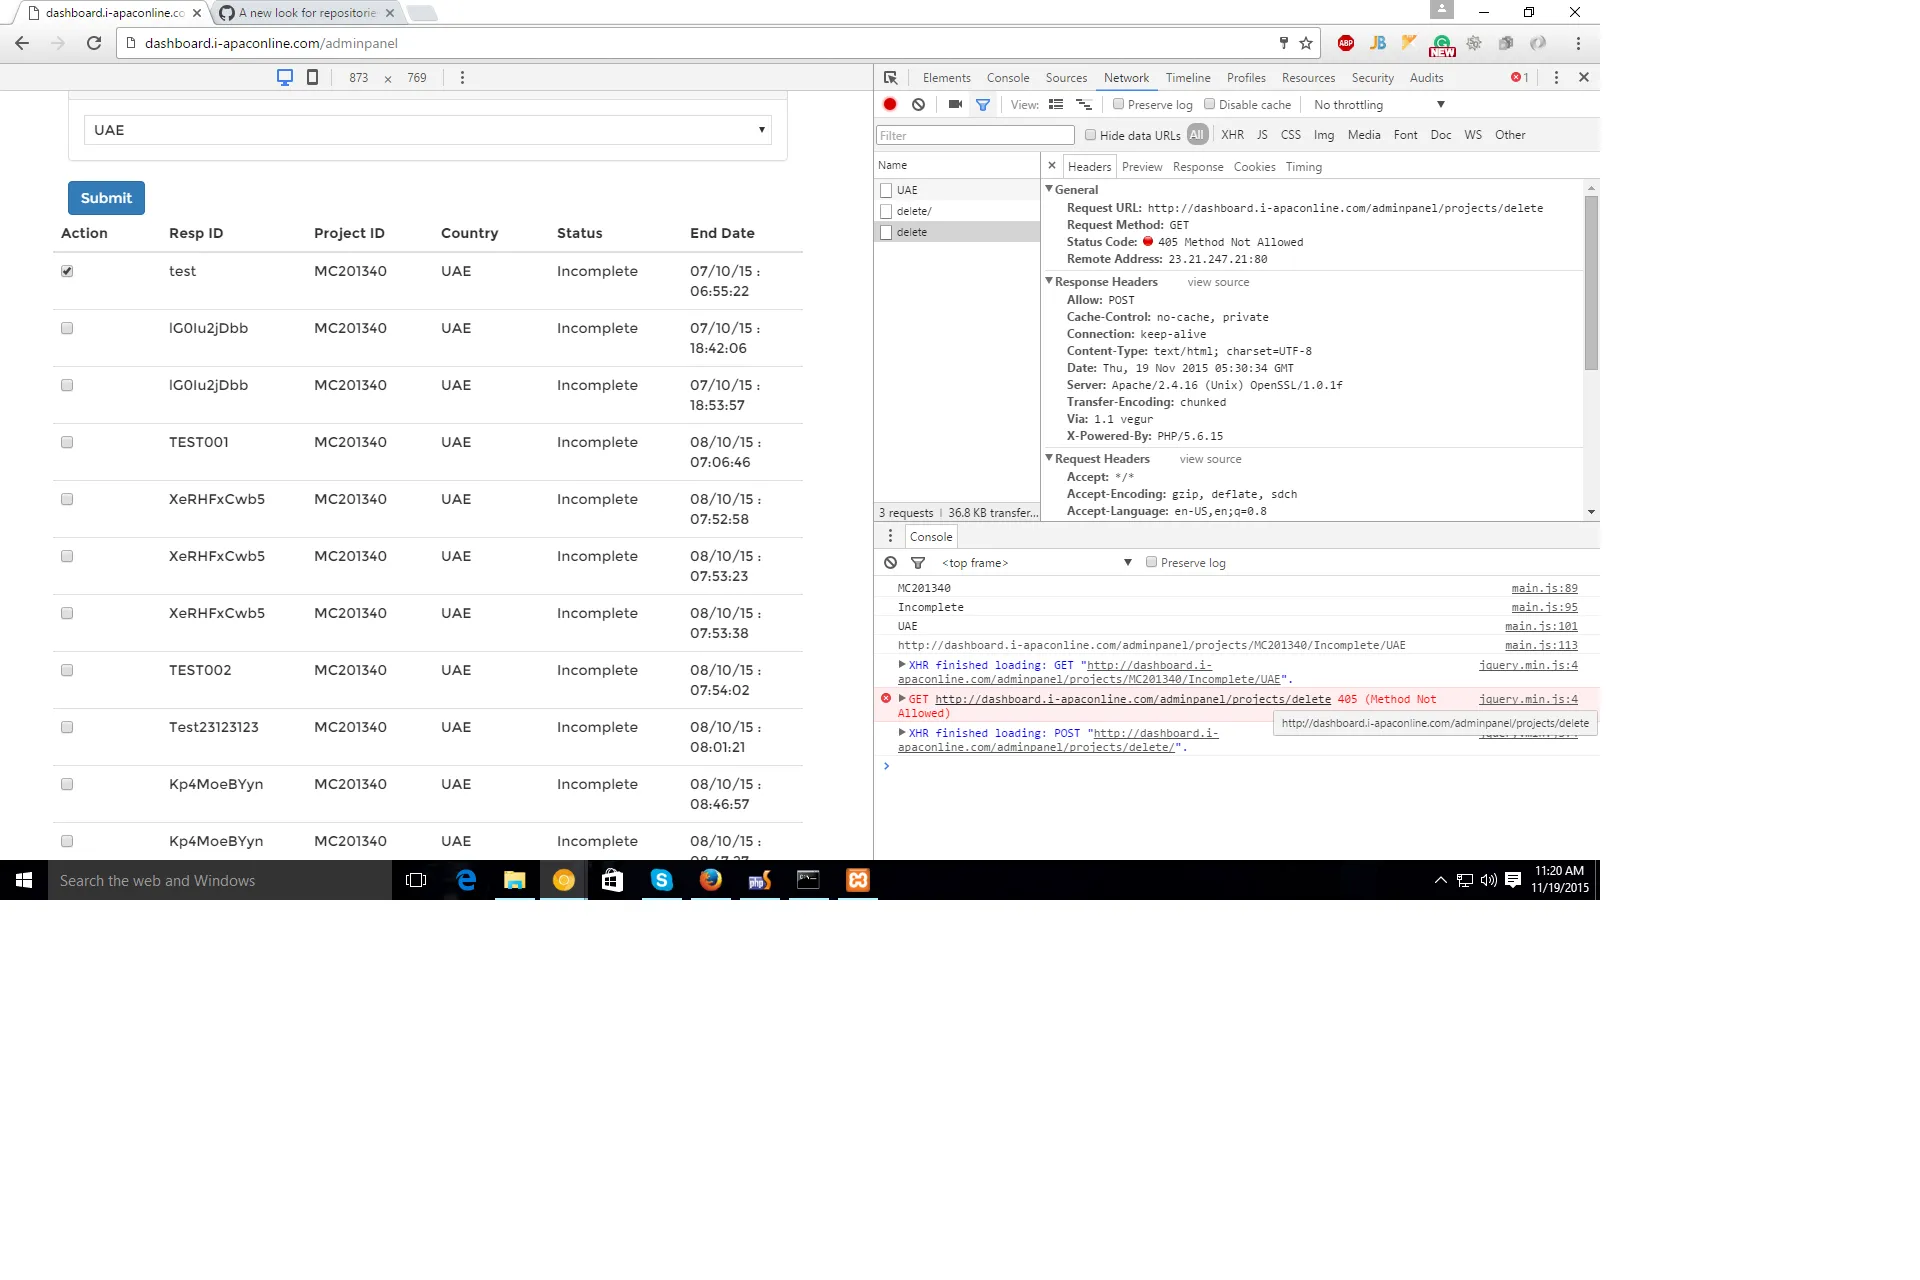The image size is (1920, 1280).
Task: Uncheck the checkbox for test row
Action: [x=67, y=271]
